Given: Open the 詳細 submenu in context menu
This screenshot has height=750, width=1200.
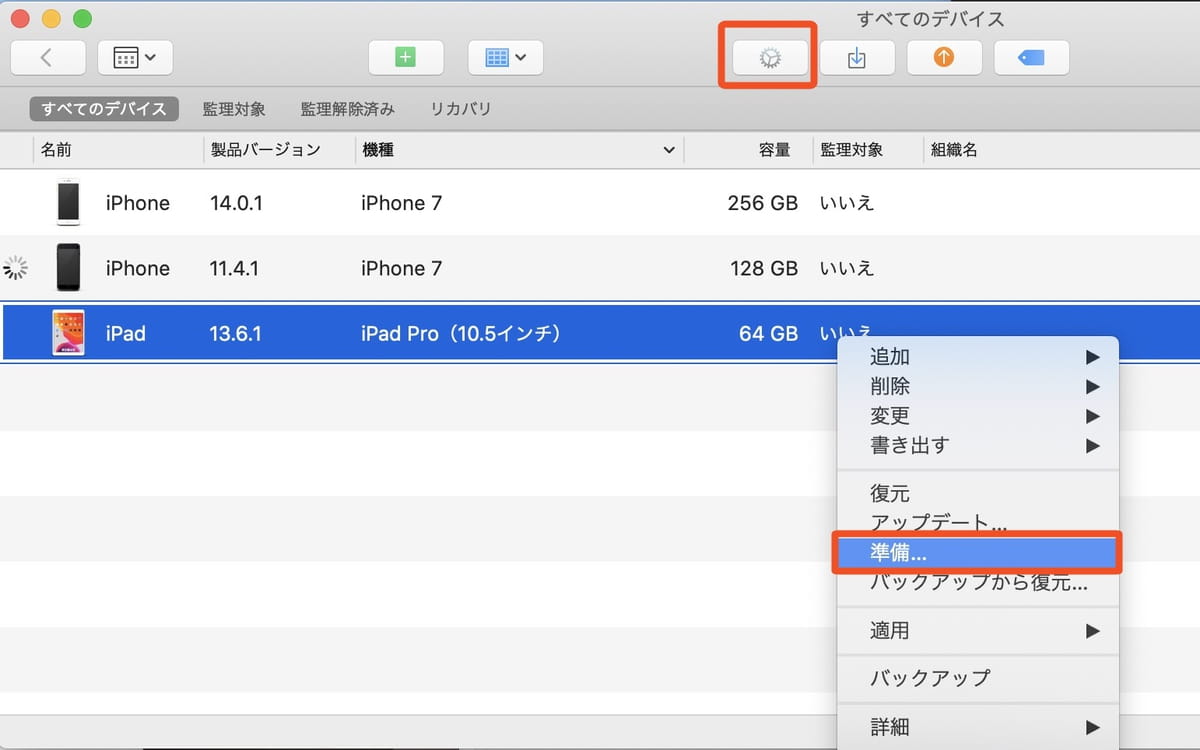Looking at the screenshot, I should pos(977,727).
